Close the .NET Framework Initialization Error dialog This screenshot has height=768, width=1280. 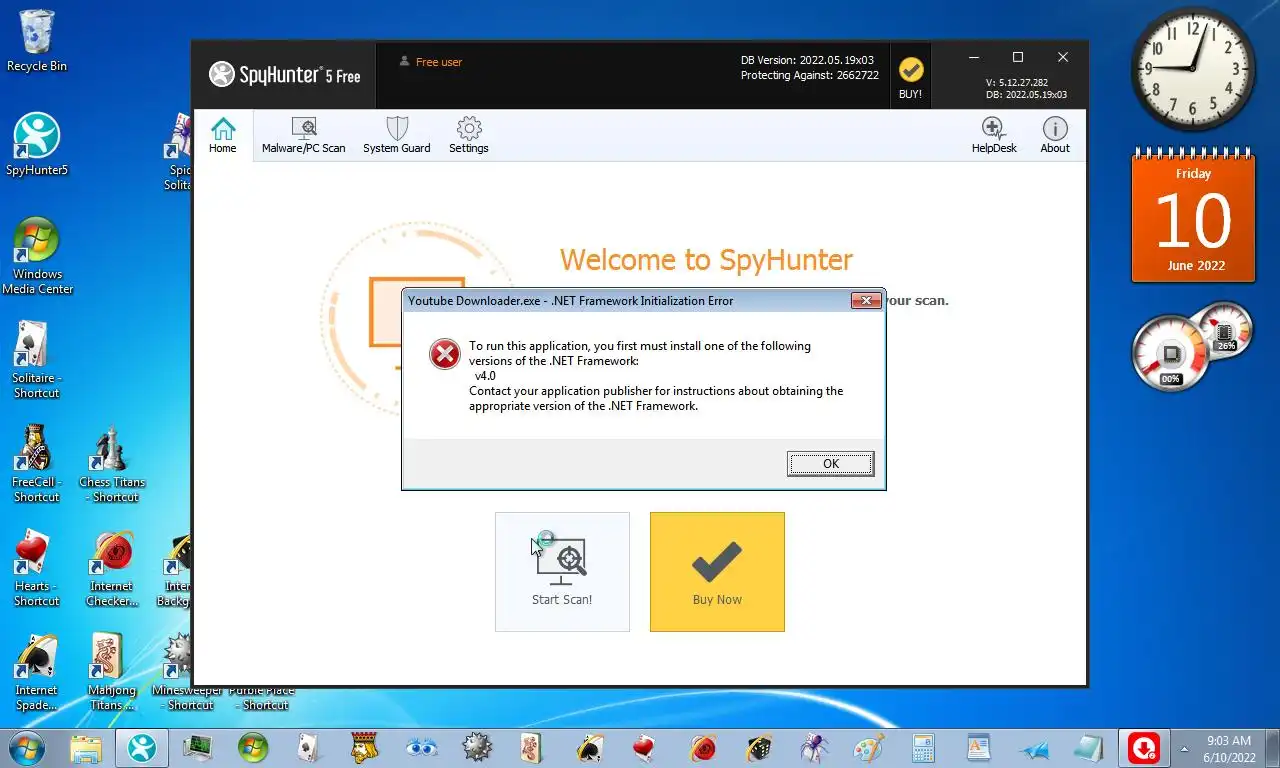[866, 300]
